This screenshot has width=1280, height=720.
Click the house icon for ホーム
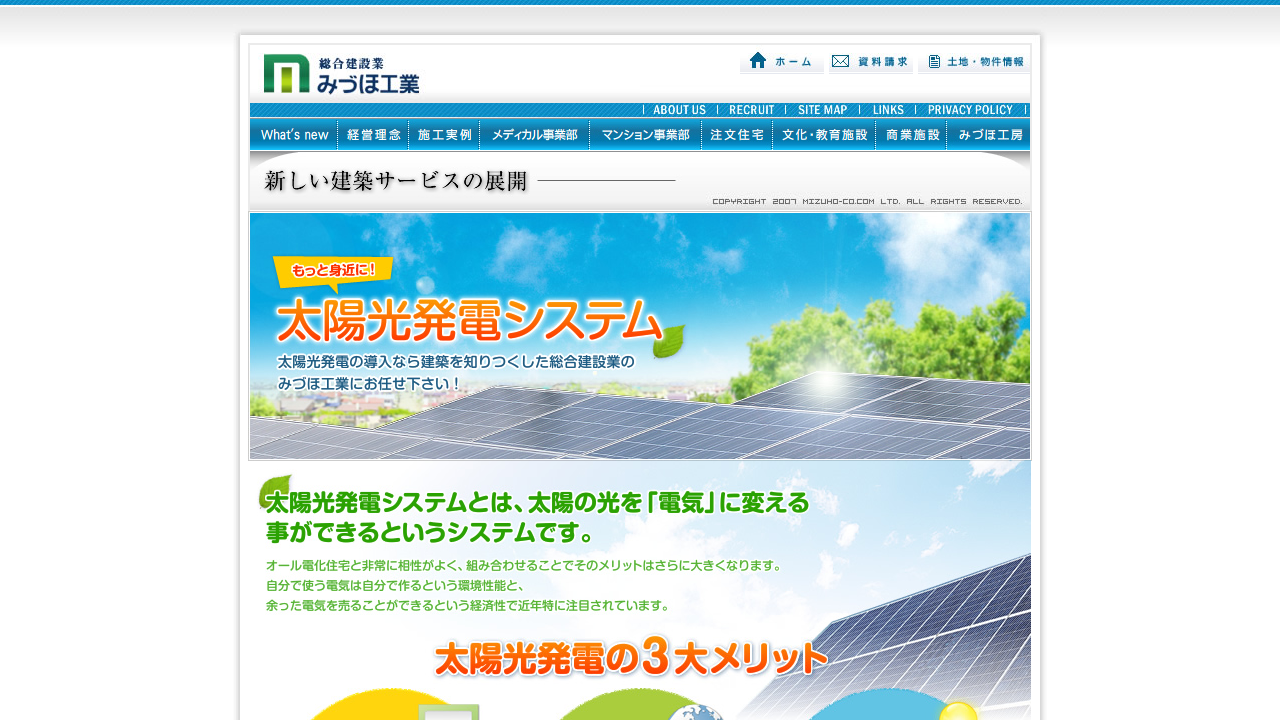758,61
